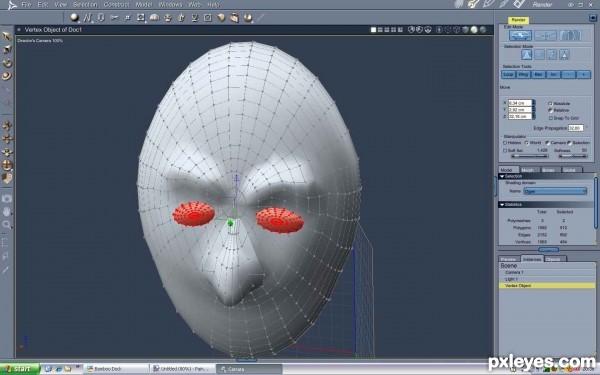
Task: Open the shading domain Name dropdown
Action: (555, 191)
